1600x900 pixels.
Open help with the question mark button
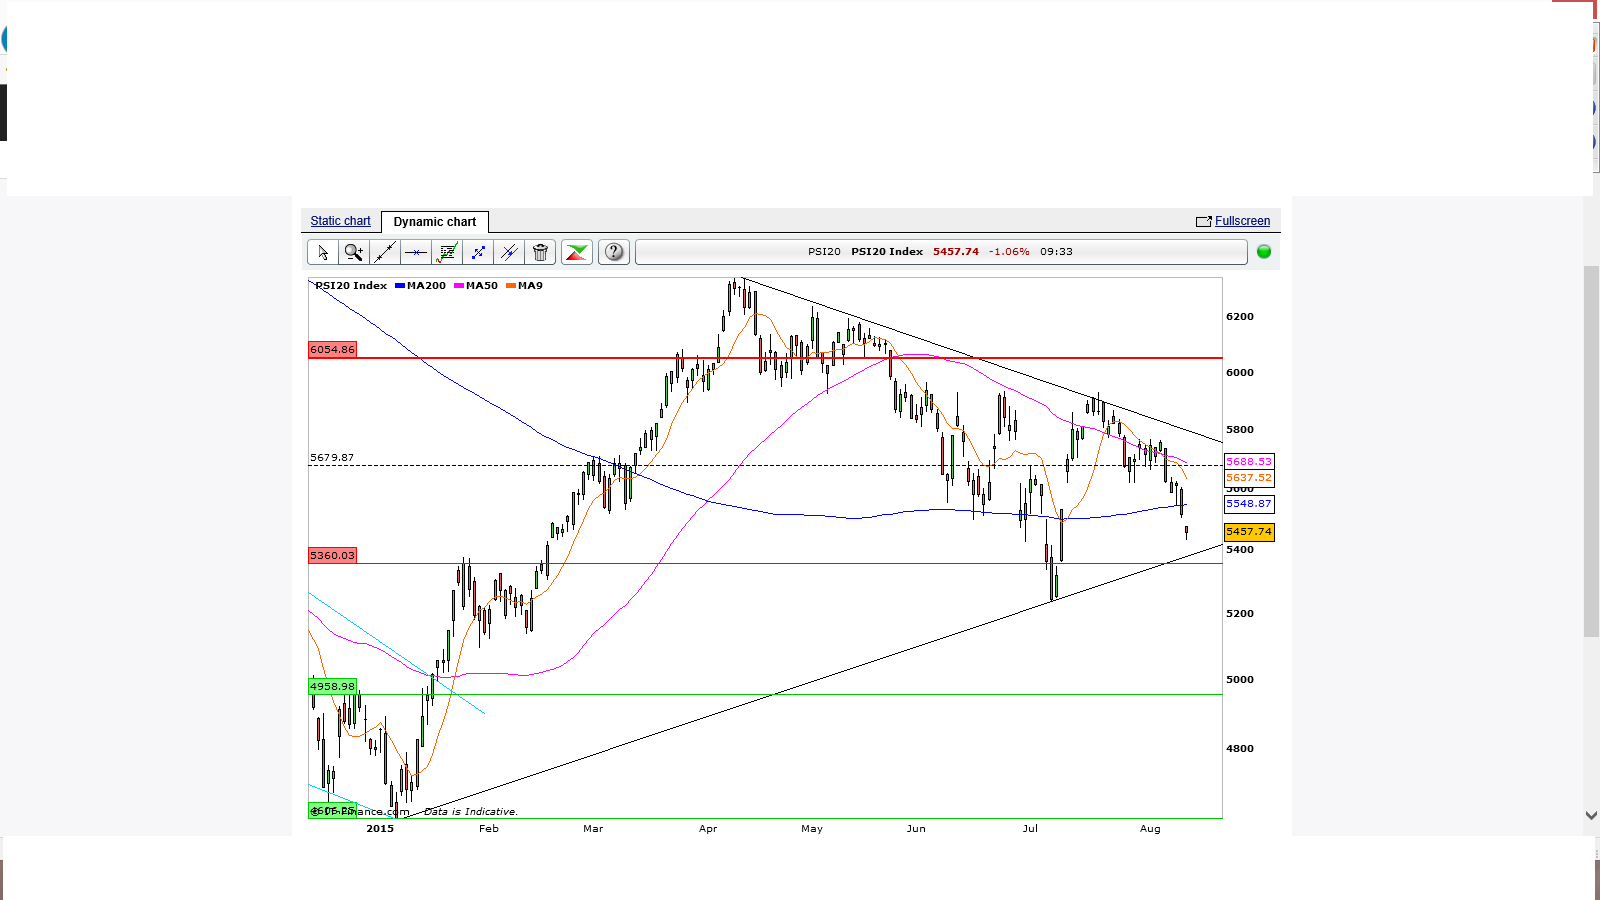(614, 252)
